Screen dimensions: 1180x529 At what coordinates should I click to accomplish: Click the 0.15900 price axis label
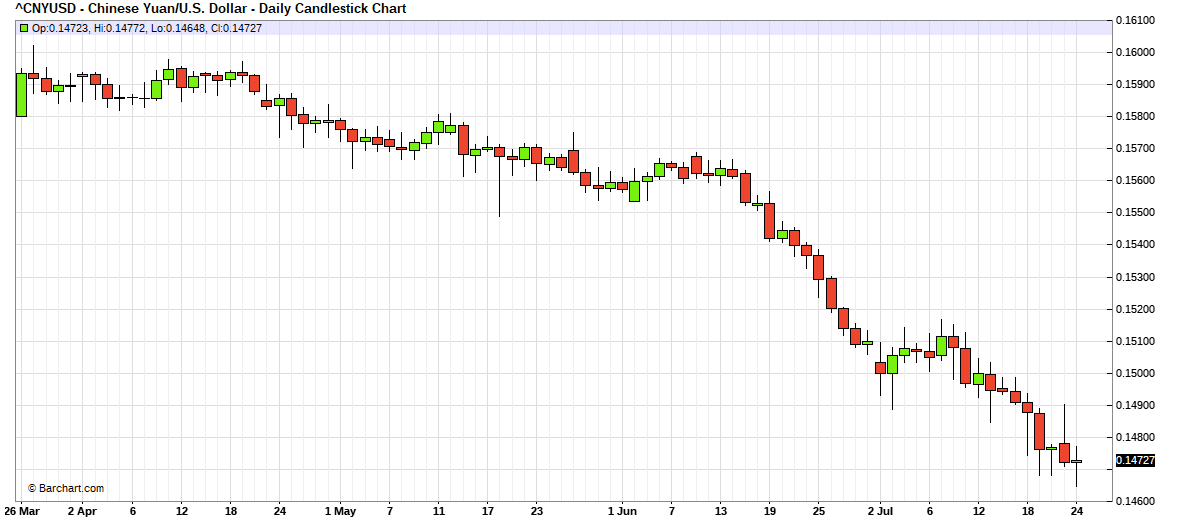click(x=1134, y=84)
